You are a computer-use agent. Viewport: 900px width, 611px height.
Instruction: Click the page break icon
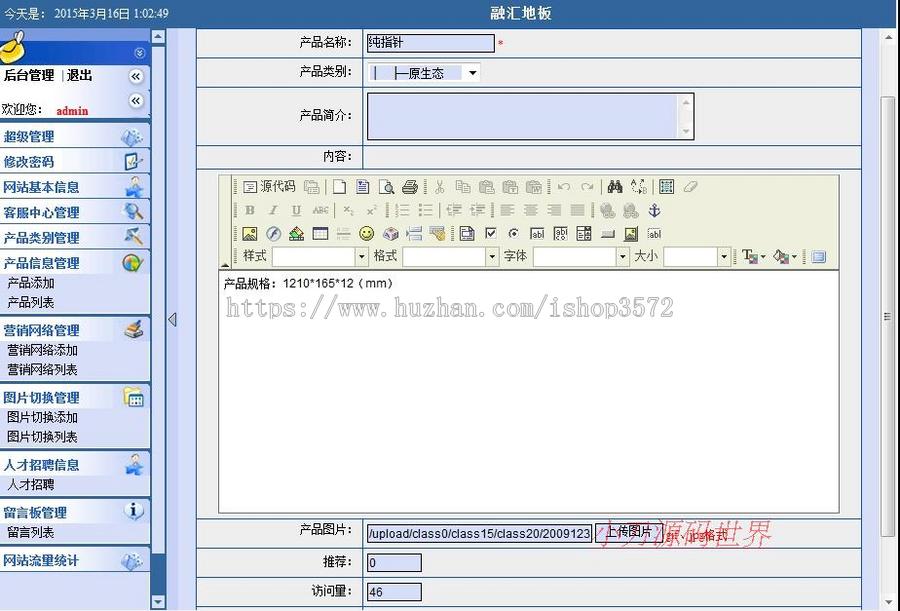[414, 234]
